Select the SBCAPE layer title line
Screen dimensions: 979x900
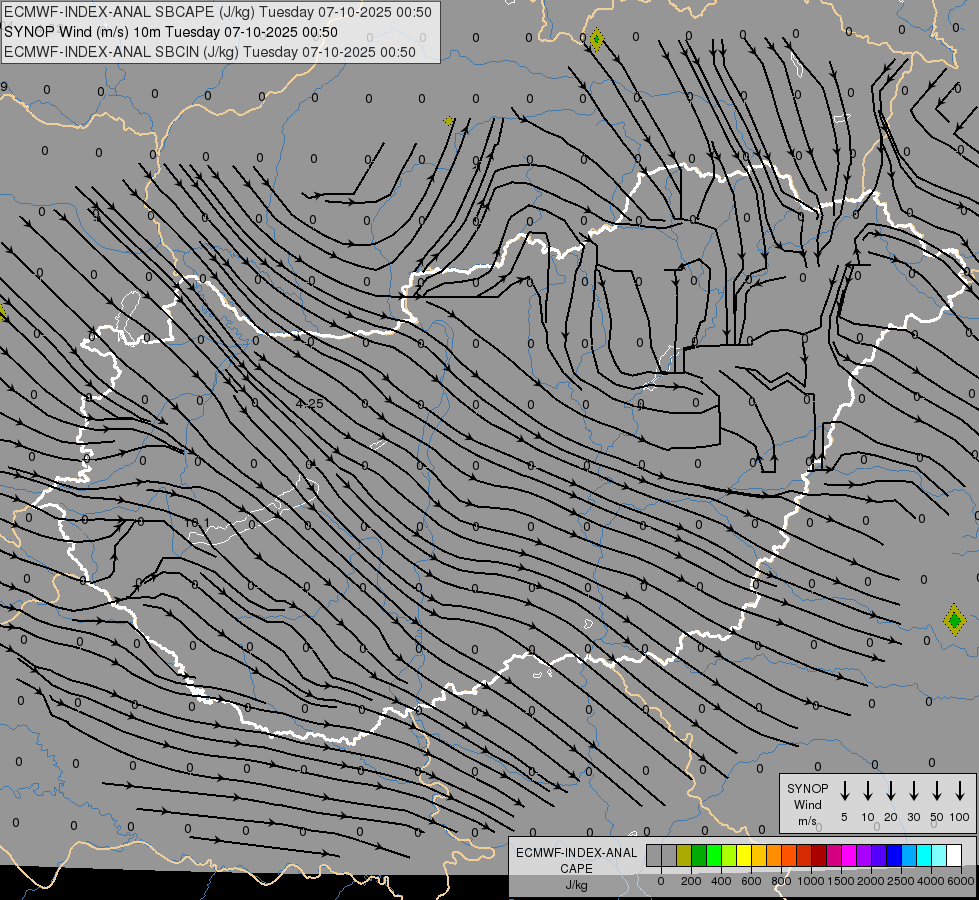[x=218, y=12]
